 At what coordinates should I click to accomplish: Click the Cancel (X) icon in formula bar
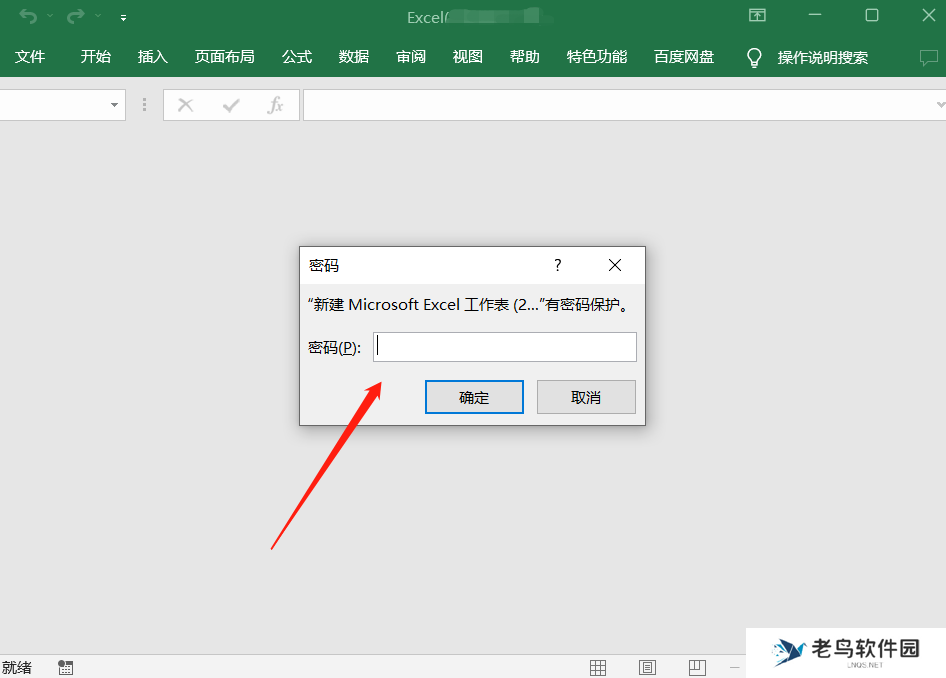point(185,104)
